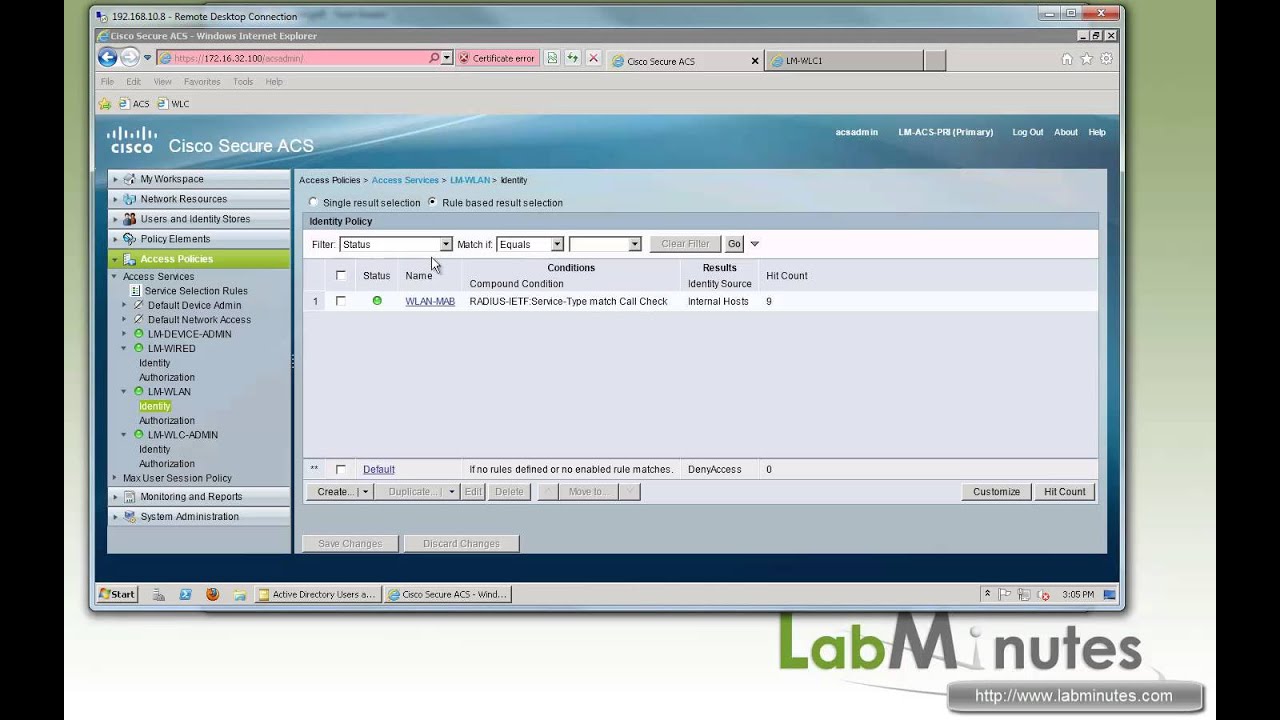1280x720 pixels.
Task: Open the Filter Status dropdown
Action: 396,244
